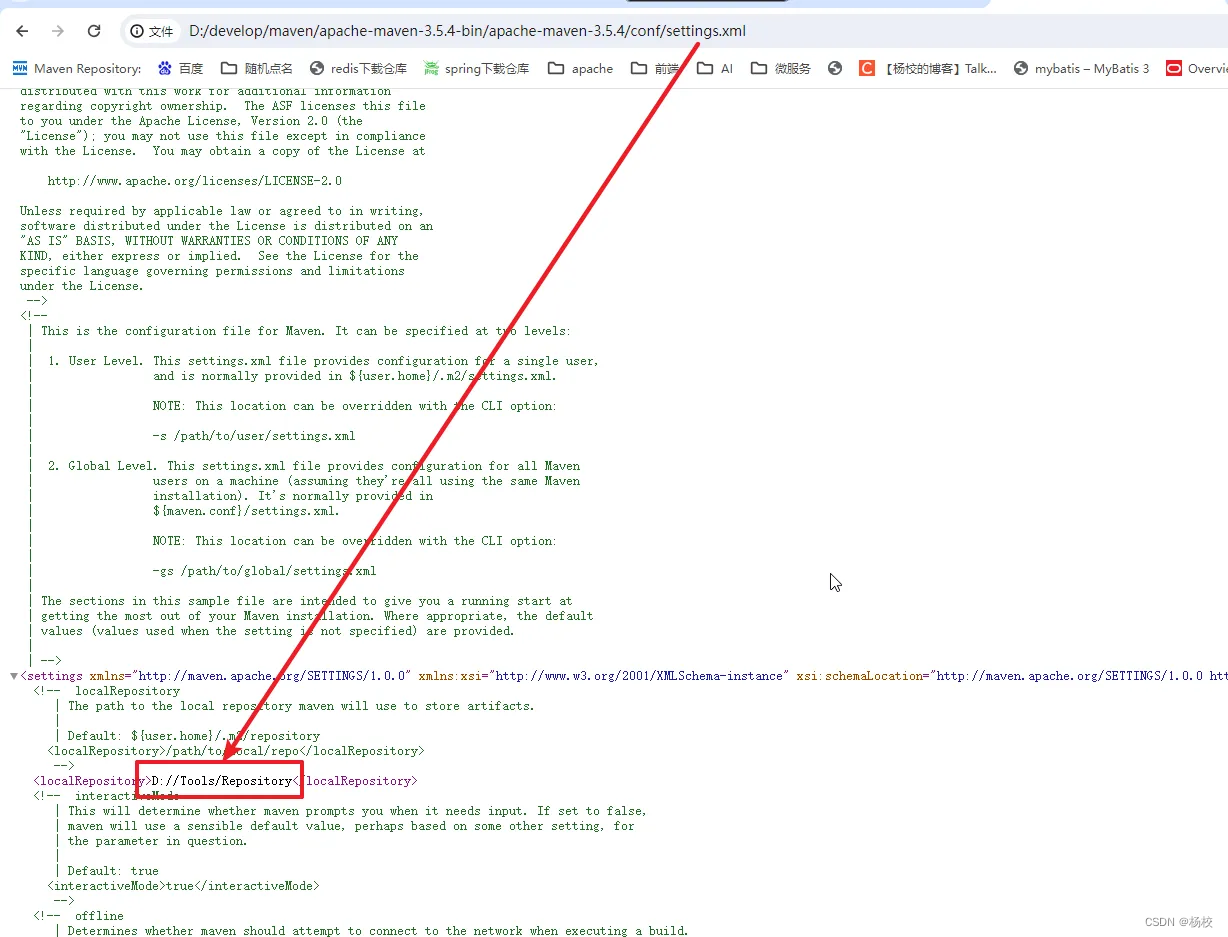The image size is (1228, 937).
Task: Click the '${maven.conf}/settings.xml.' line
Action: pyautogui.click(x=247, y=511)
